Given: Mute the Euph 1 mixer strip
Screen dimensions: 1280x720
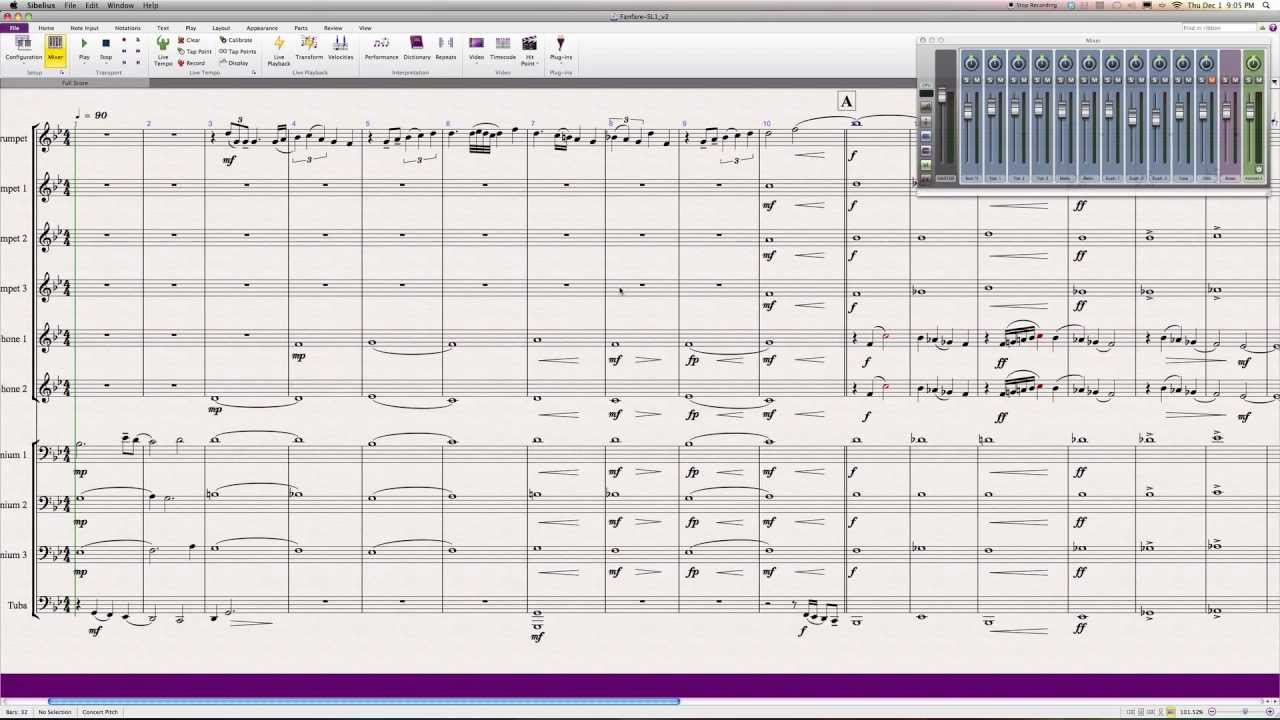Looking at the screenshot, I should (1118, 80).
